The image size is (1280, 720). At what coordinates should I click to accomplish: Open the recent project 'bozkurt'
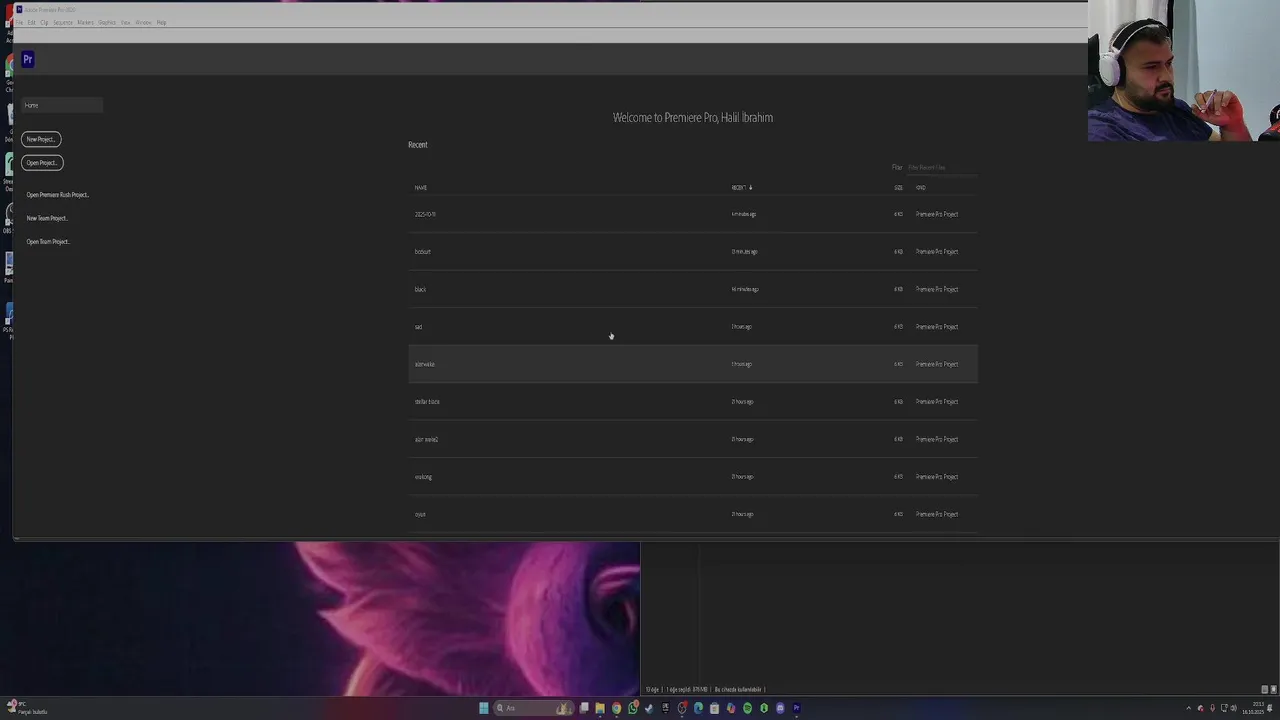[x=693, y=252]
